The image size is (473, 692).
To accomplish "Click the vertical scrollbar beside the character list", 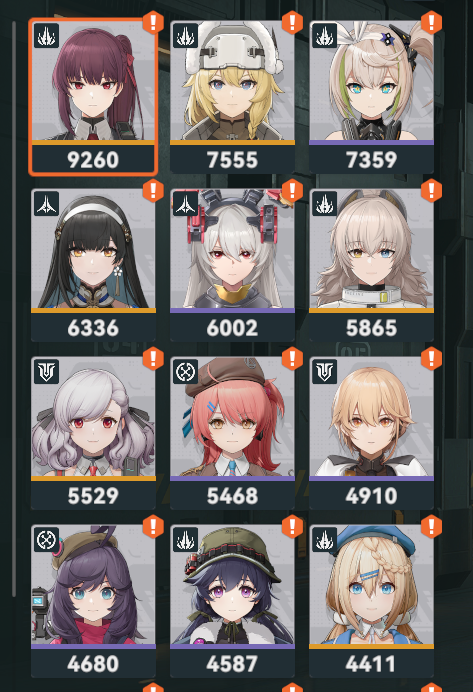I will pos(14,309).
